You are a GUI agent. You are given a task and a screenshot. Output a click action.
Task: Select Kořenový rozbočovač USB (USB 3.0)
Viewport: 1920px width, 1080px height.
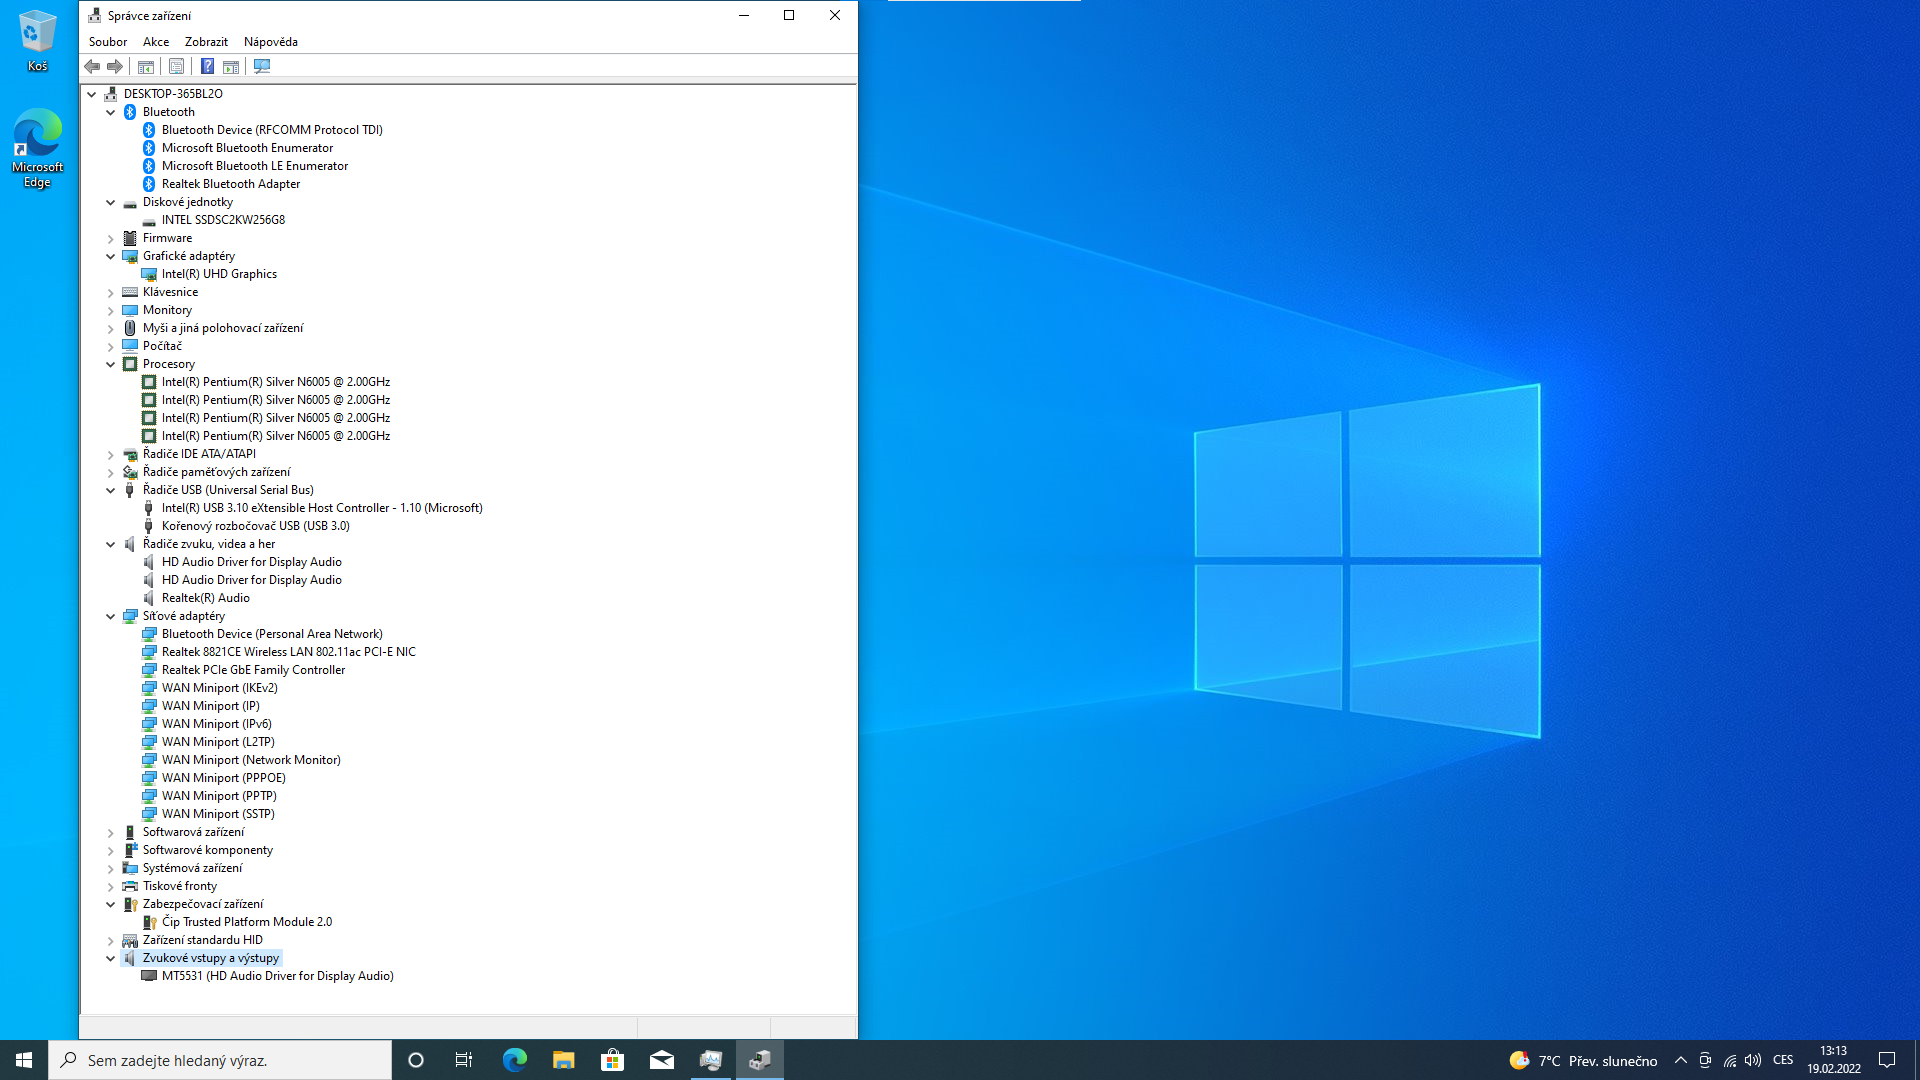(255, 526)
